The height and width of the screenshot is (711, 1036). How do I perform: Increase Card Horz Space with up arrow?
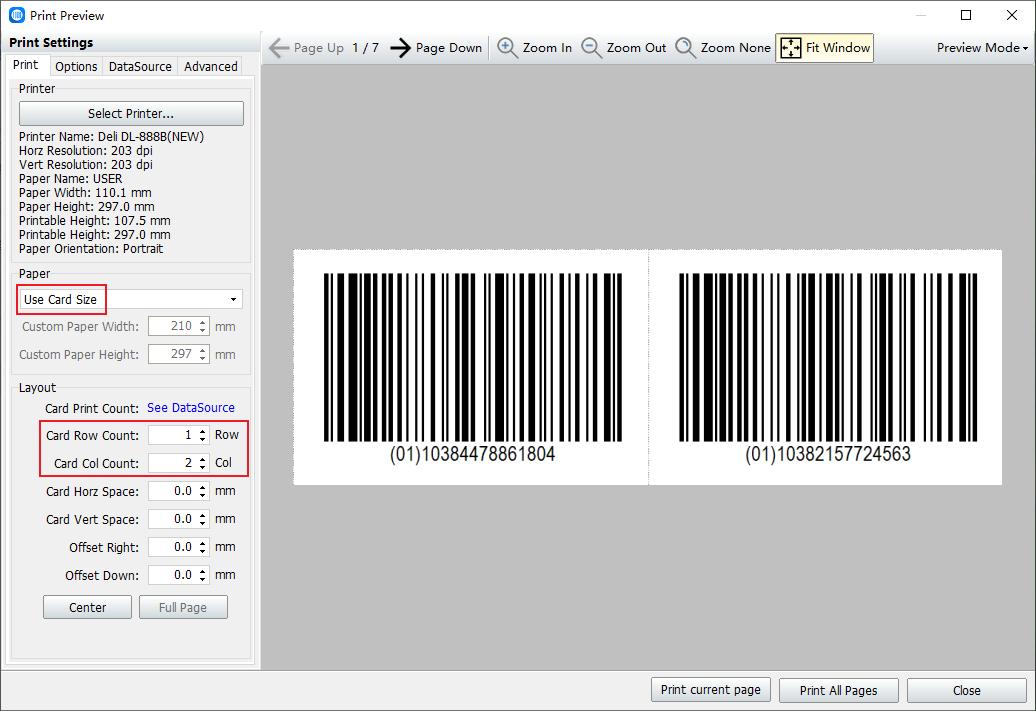click(203, 487)
